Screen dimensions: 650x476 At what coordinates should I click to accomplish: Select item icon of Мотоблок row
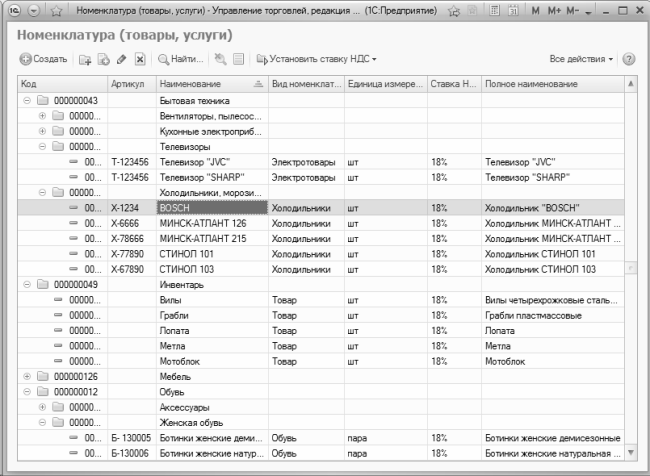pos(58,361)
